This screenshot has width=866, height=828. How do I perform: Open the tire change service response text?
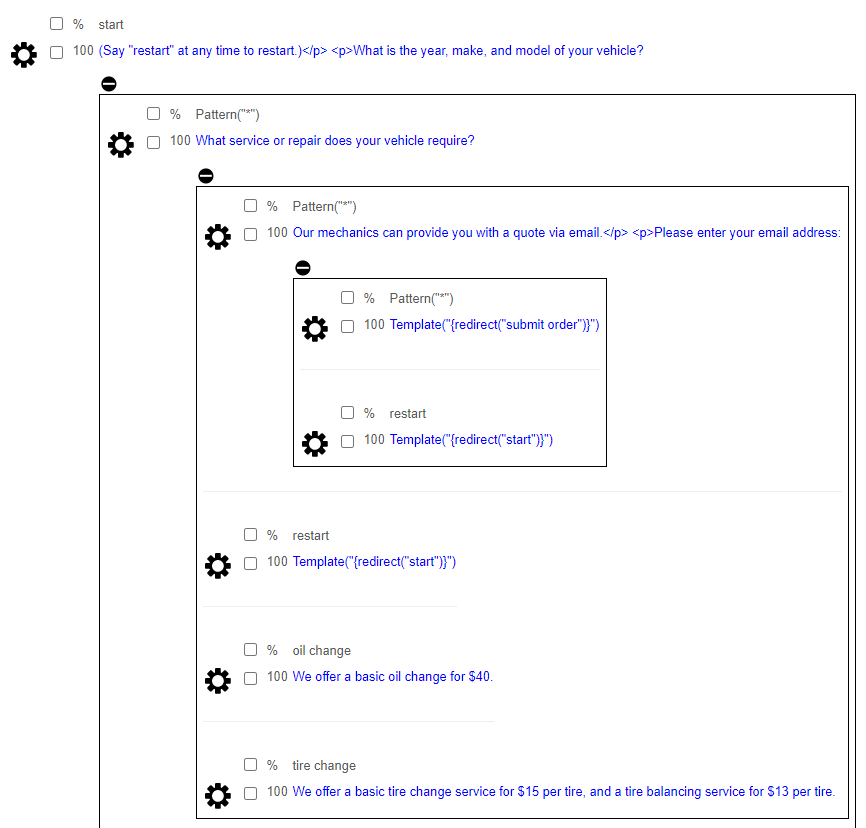pyautogui.click(x=563, y=791)
